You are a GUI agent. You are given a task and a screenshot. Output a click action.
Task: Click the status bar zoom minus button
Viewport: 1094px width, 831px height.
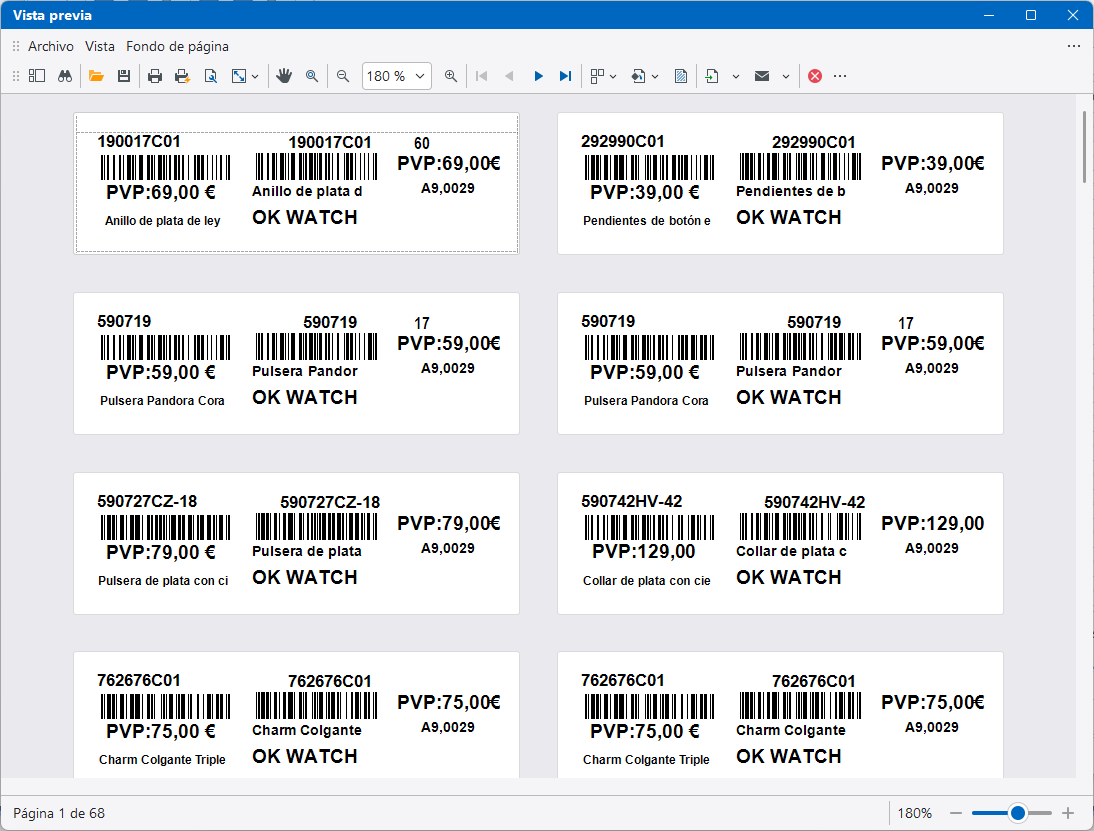[956, 813]
